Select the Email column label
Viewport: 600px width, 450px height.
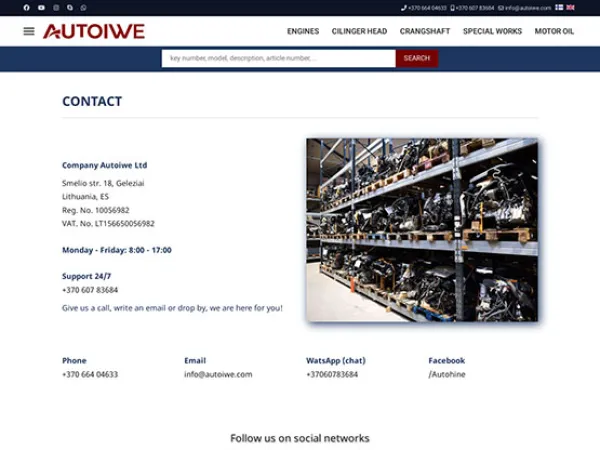click(195, 360)
